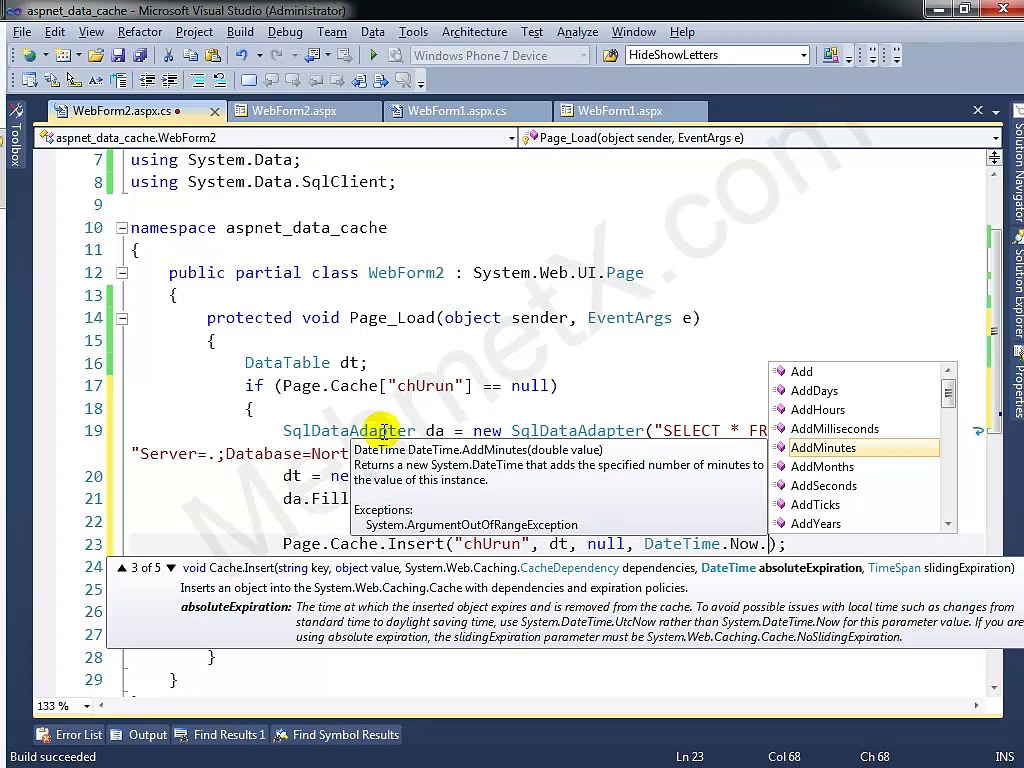Switch to WebForm2.aspx tab
1024x768 pixels.
click(304, 111)
